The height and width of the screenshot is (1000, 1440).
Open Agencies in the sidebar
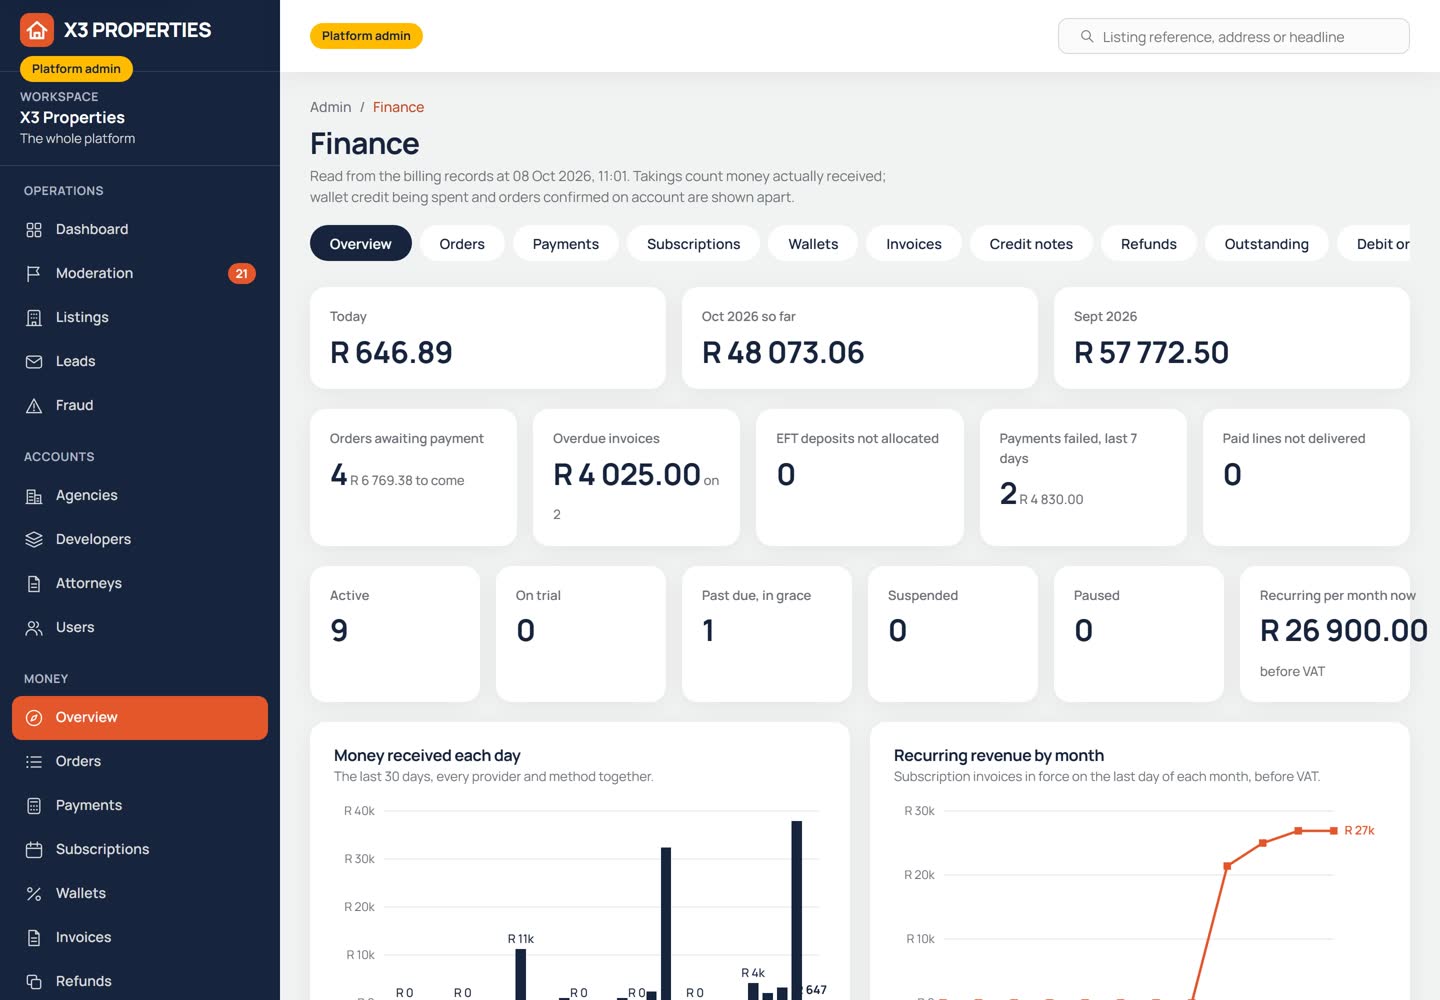tap(140, 496)
